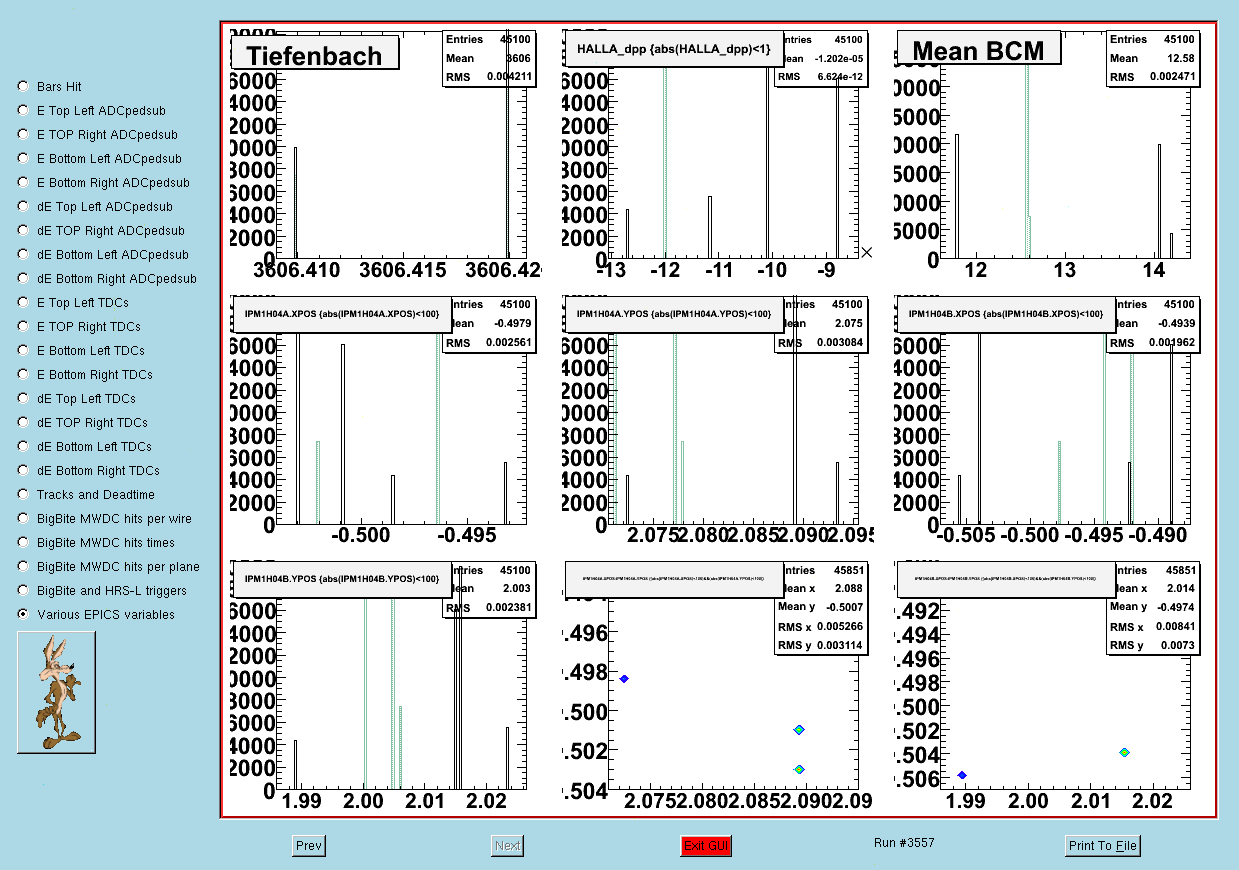Click the Mean BCM statistics box
This screenshot has width=1239, height=870.
1153,58
